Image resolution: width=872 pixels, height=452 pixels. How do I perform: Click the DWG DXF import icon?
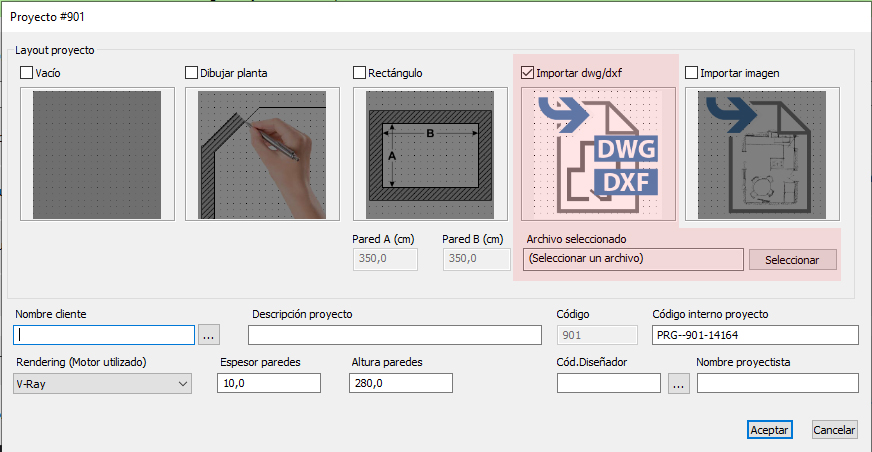[x=598, y=154]
